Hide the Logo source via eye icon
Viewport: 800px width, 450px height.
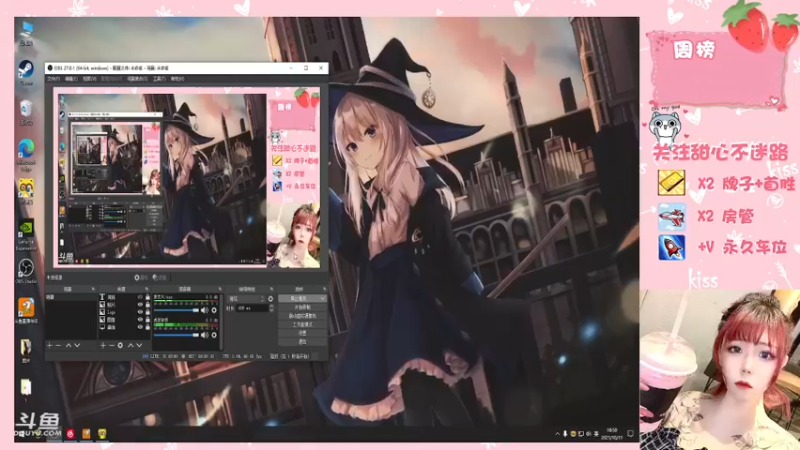tap(140, 312)
